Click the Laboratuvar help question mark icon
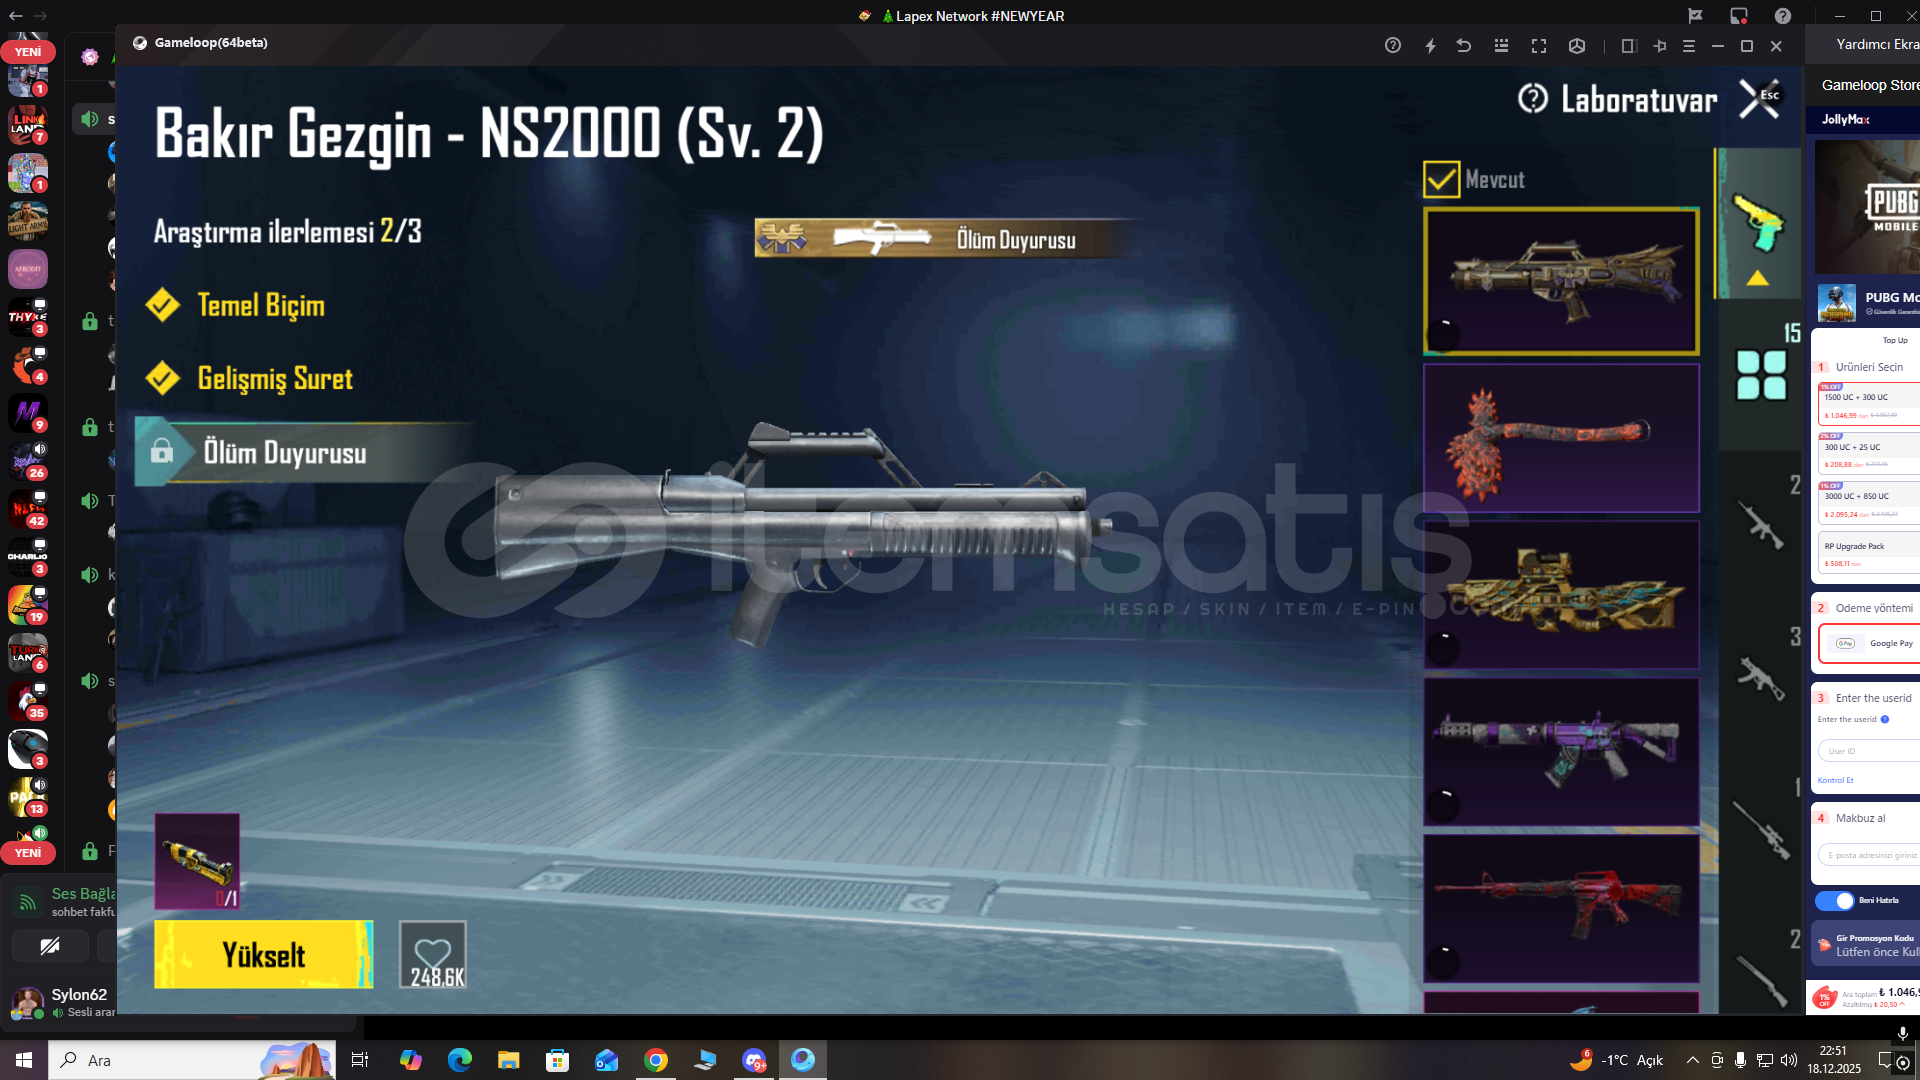Image resolution: width=1920 pixels, height=1080 pixels. point(1533,99)
